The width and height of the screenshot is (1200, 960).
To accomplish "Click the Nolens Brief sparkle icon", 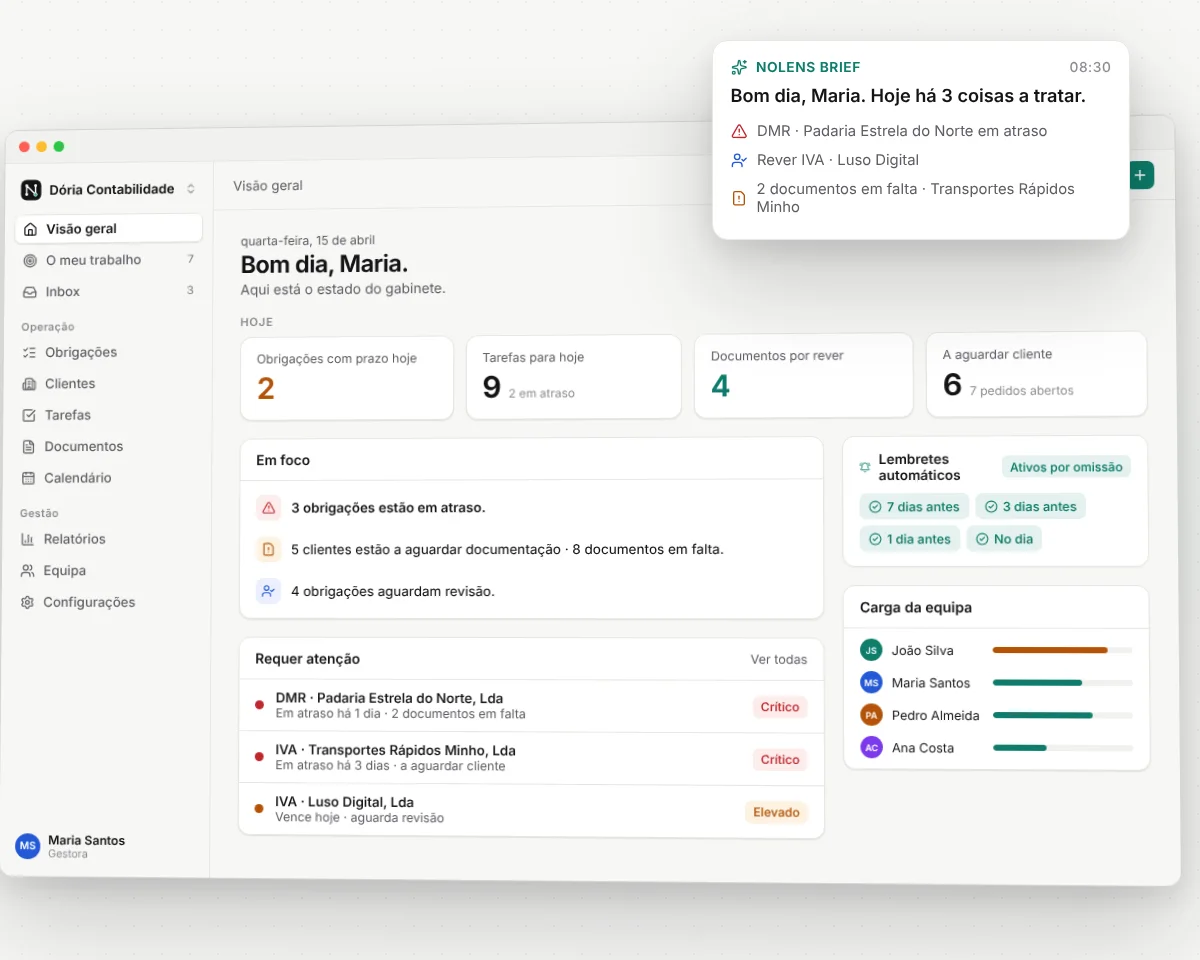I will 739,67.
